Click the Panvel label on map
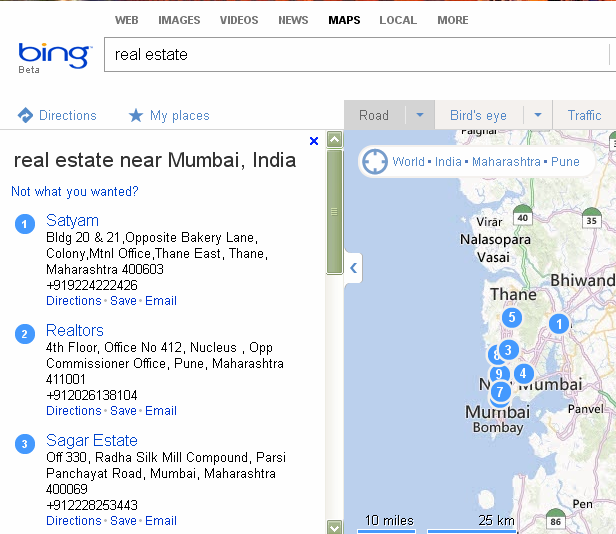The image size is (616, 534). (585, 409)
